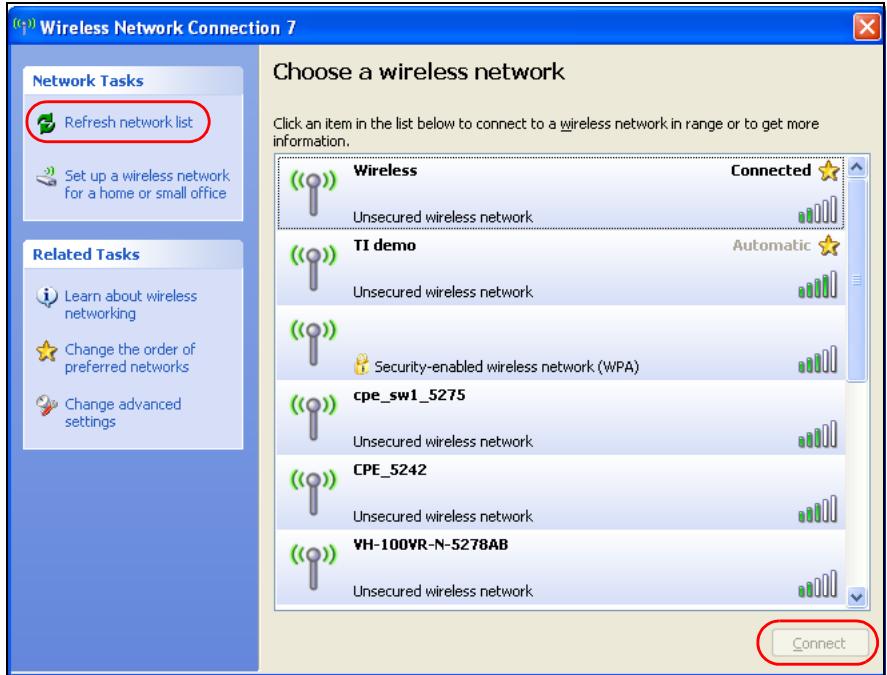
Task: Click the scroll down arrow of network list
Action: pos(856,597)
